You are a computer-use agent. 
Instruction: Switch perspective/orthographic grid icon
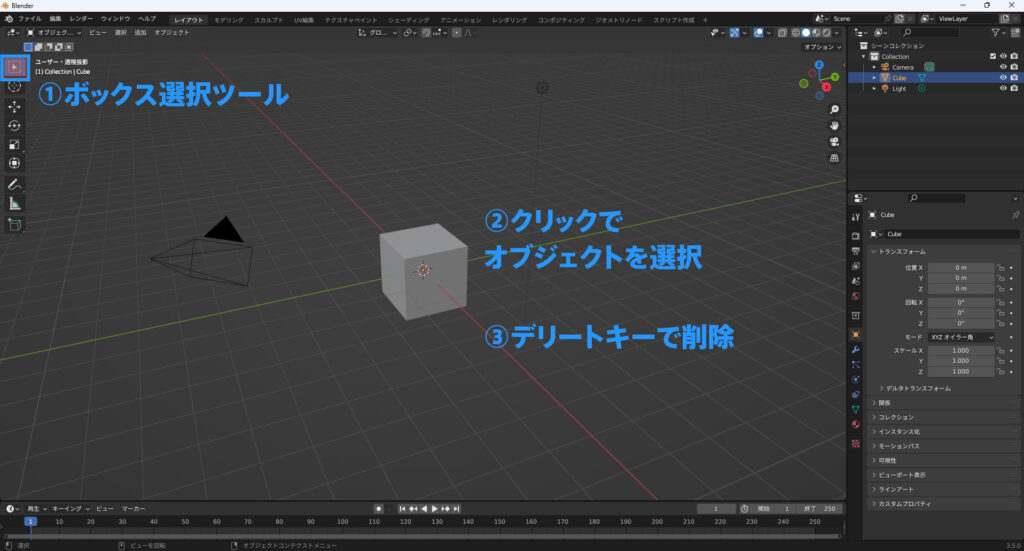(834, 158)
